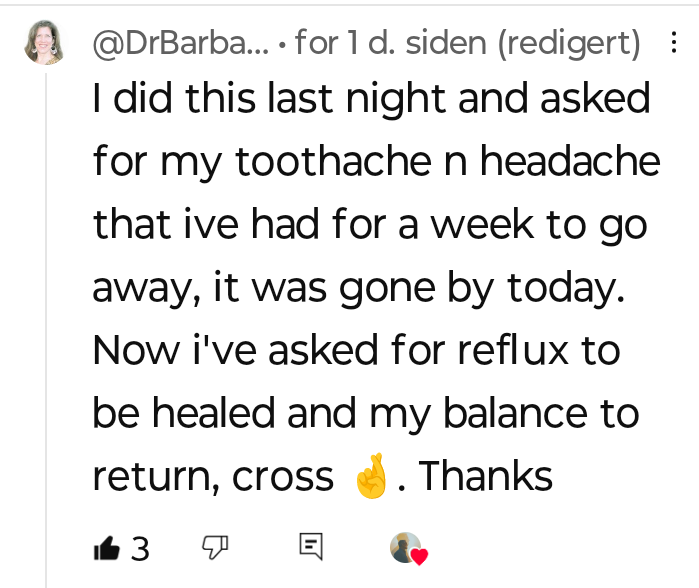Click the red heart badge
Viewport: 699px width, 588px height.
420,556
